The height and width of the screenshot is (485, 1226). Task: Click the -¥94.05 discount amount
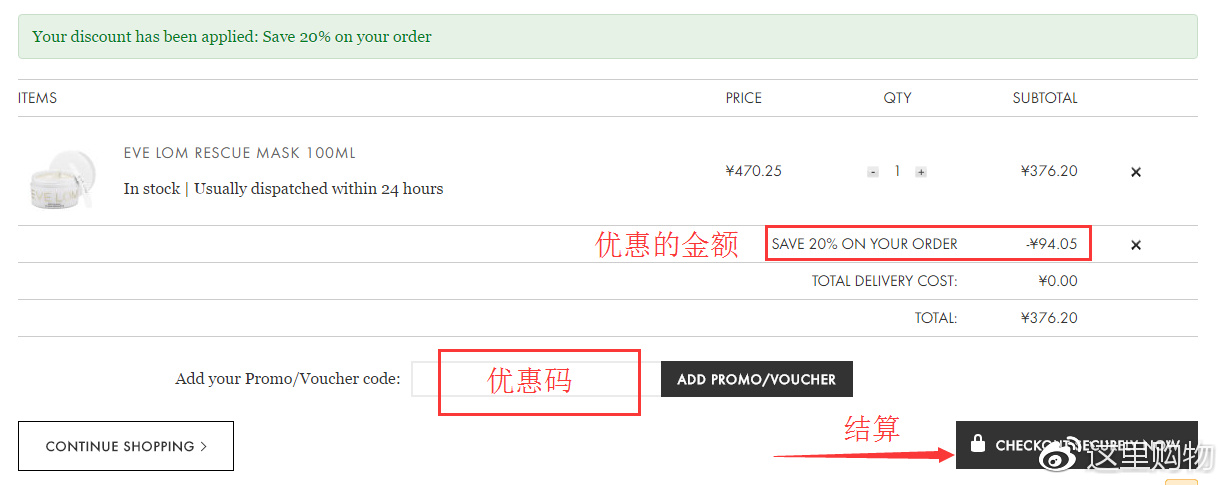click(1052, 244)
